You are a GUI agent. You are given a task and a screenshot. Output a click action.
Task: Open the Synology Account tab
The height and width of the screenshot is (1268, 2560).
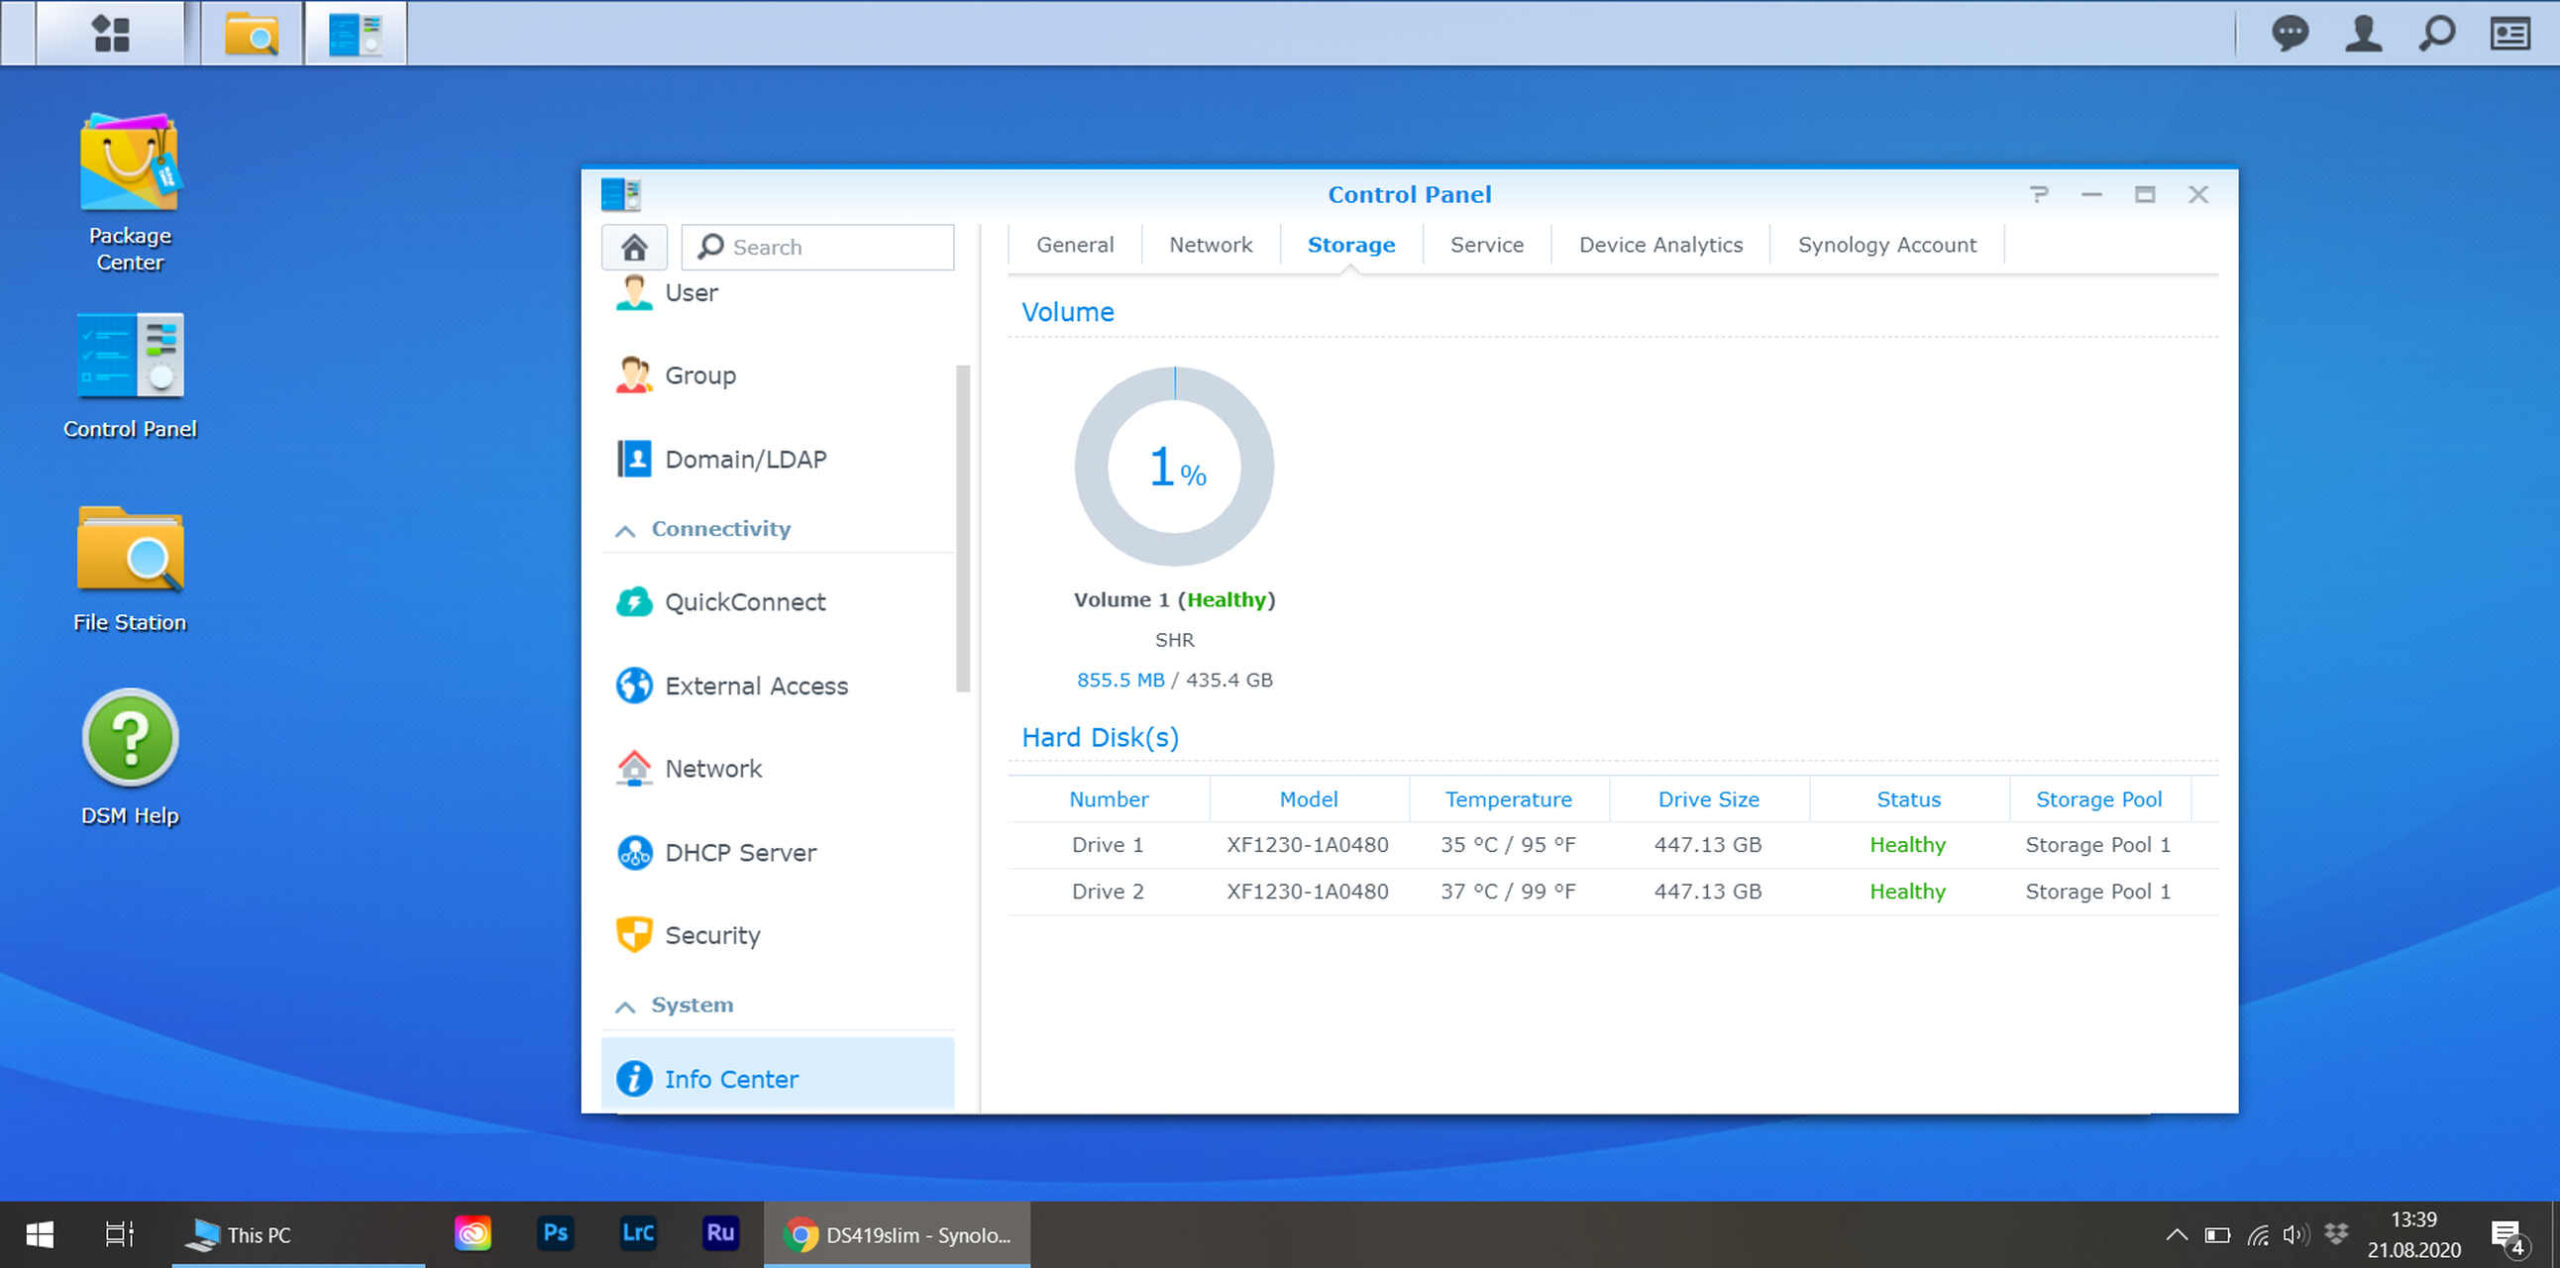pyautogui.click(x=1887, y=245)
